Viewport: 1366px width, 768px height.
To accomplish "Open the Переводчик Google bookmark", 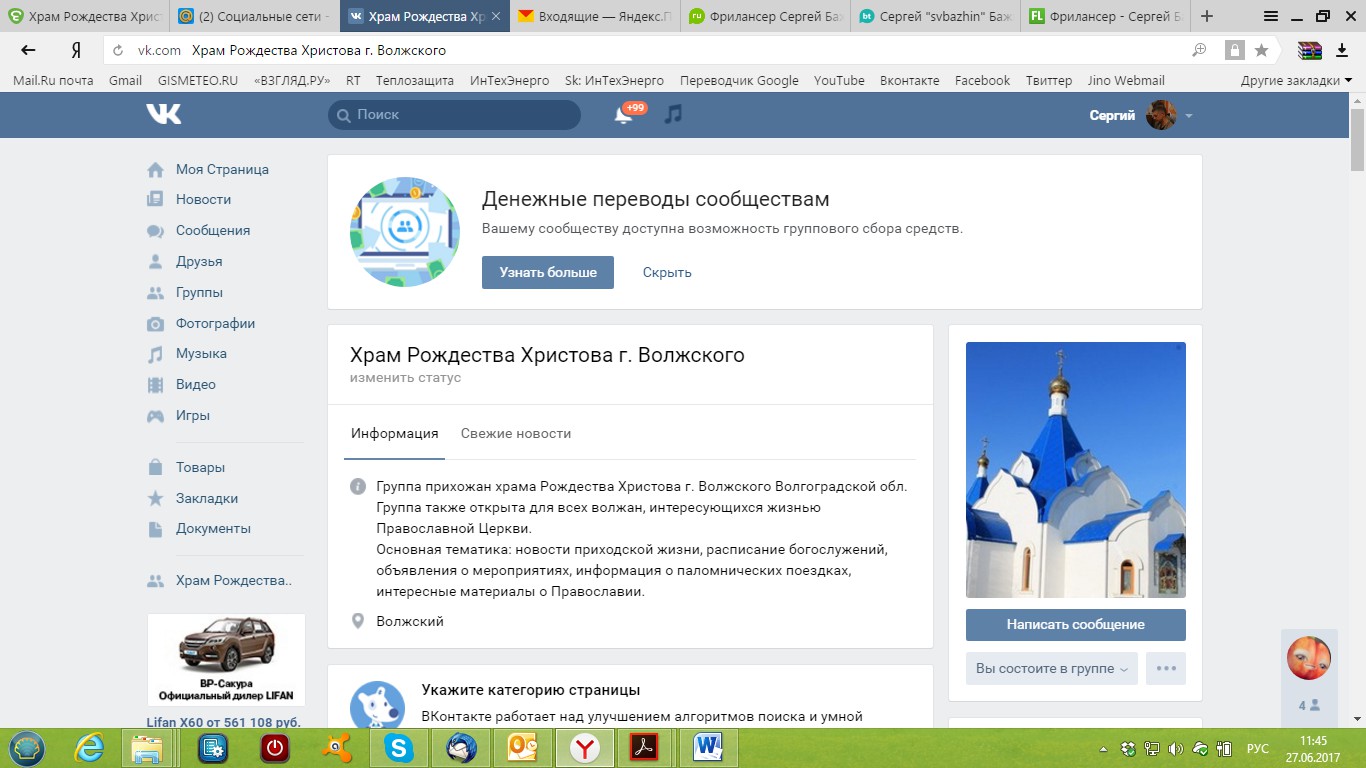I will pyautogui.click(x=739, y=80).
